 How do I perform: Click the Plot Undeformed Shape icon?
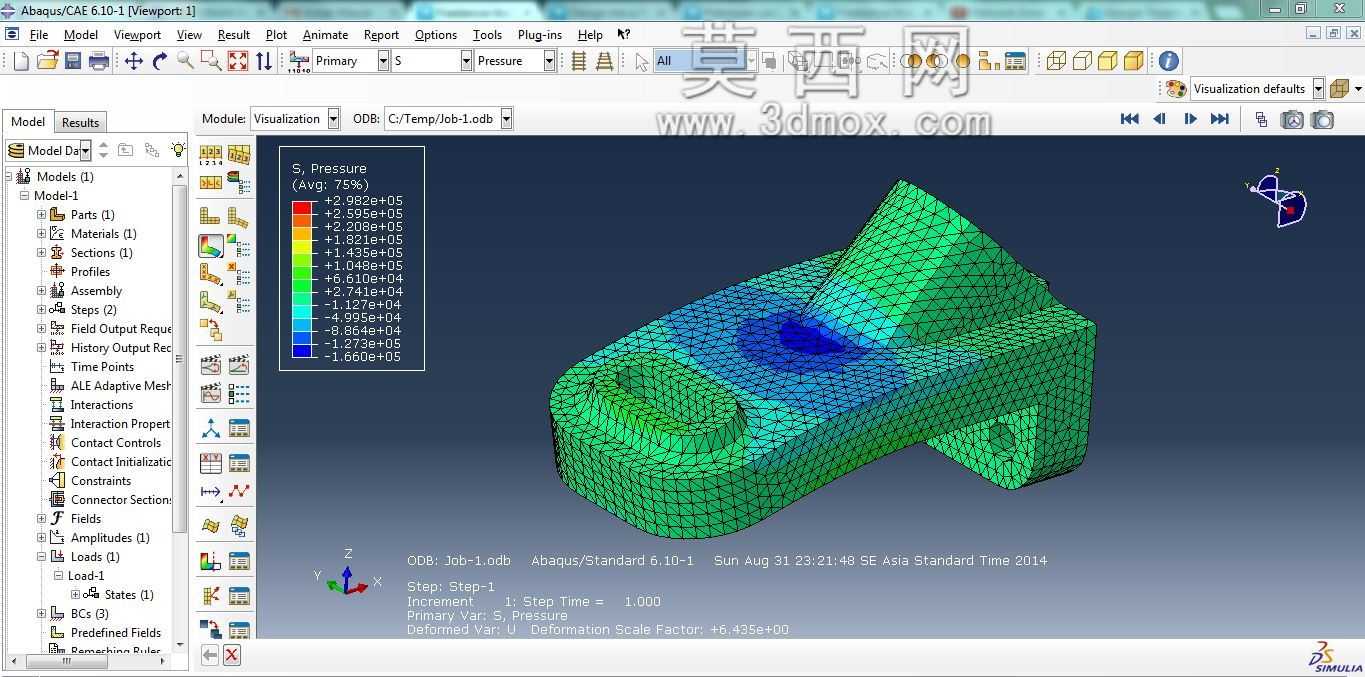coord(210,216)
